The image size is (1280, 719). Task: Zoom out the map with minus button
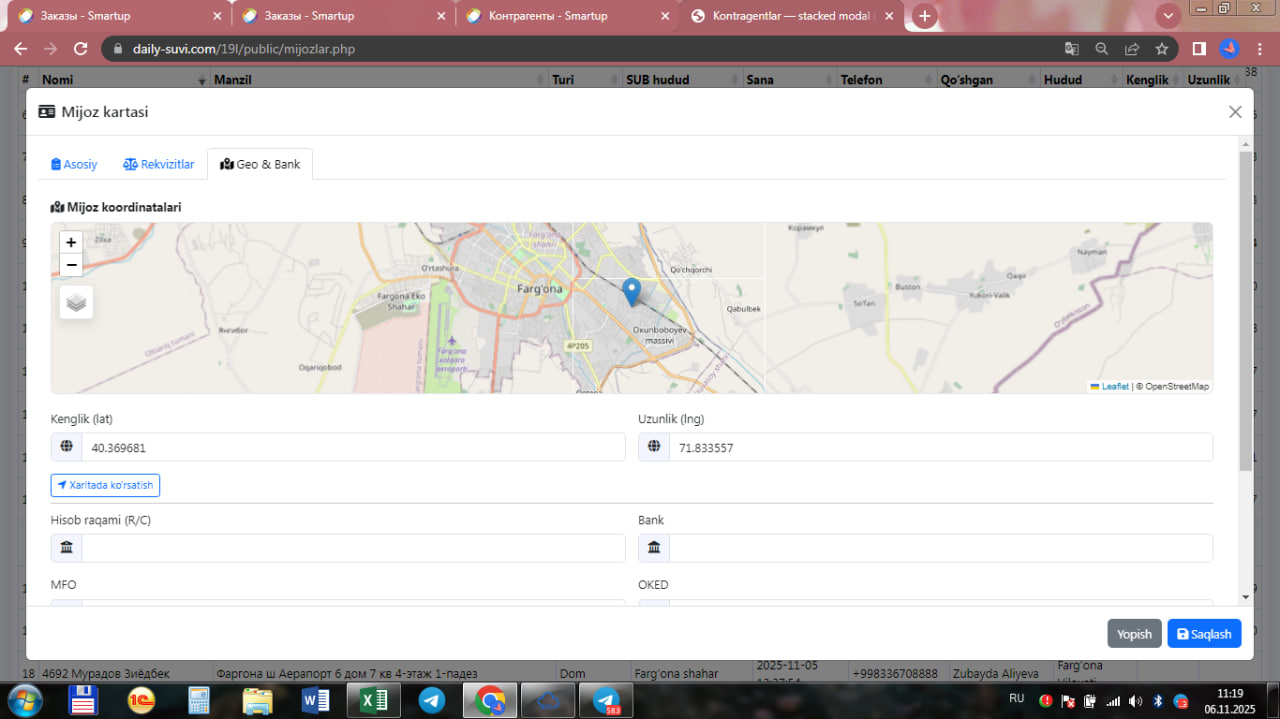point(70,265)
